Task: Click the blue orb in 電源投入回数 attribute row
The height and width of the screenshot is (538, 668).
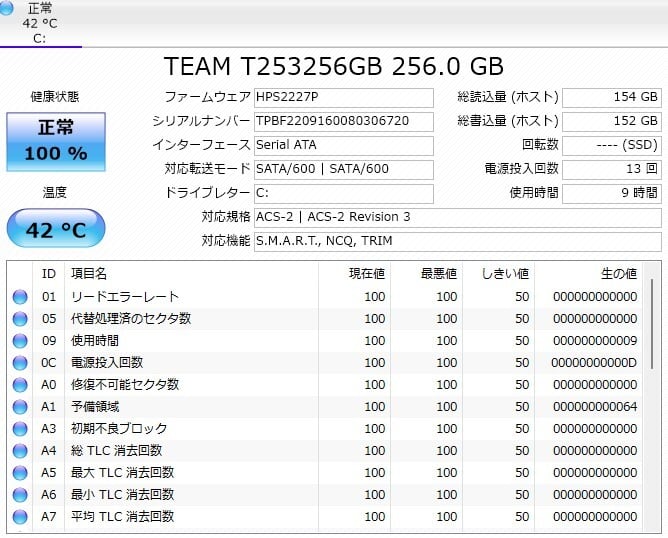Action: click(20, 363)
